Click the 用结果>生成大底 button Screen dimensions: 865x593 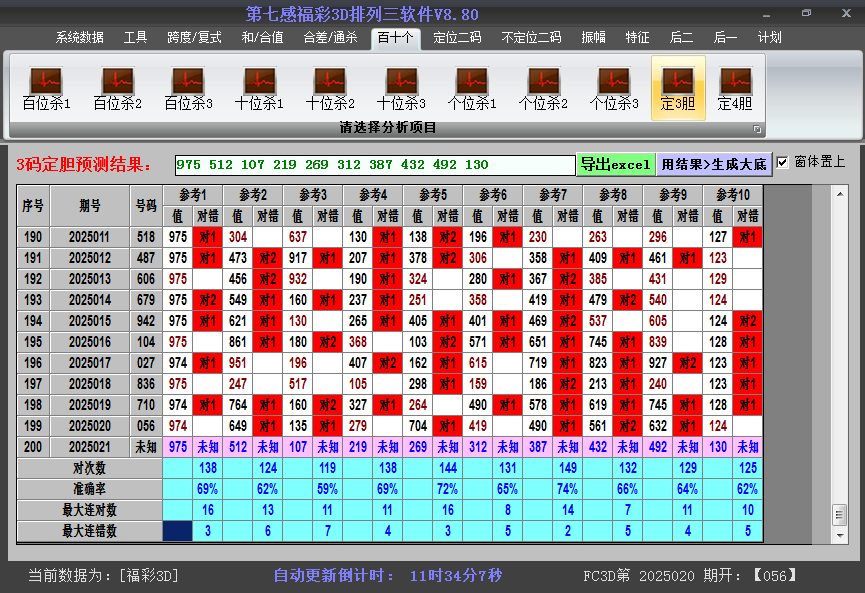(x=714, y=164)
